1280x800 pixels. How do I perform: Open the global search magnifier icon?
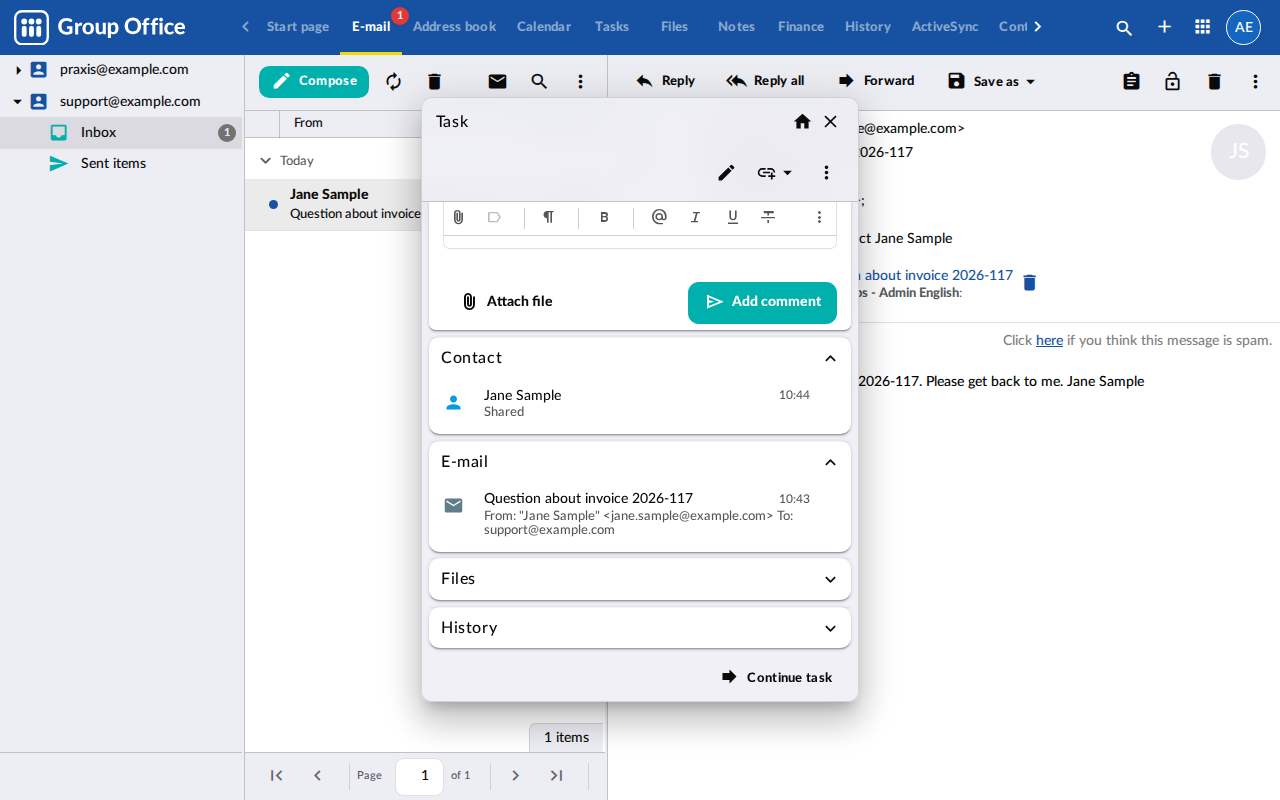click(1124, 28)
